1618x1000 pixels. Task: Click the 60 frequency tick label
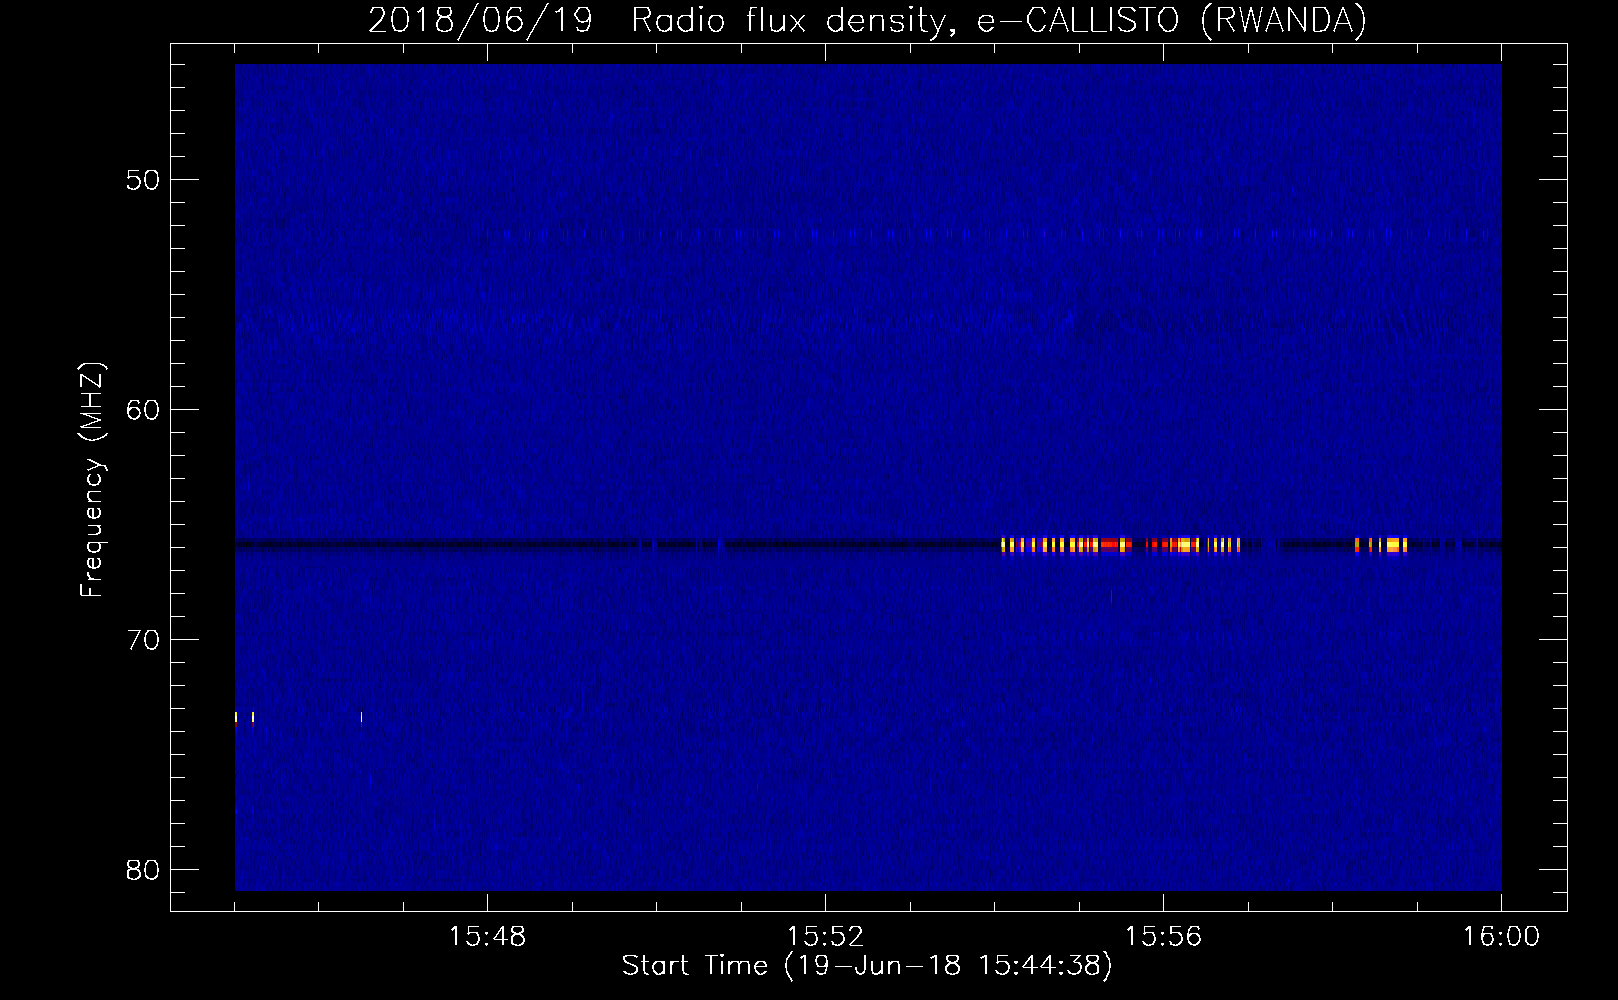pyautogui.click(x=144, y=410)
